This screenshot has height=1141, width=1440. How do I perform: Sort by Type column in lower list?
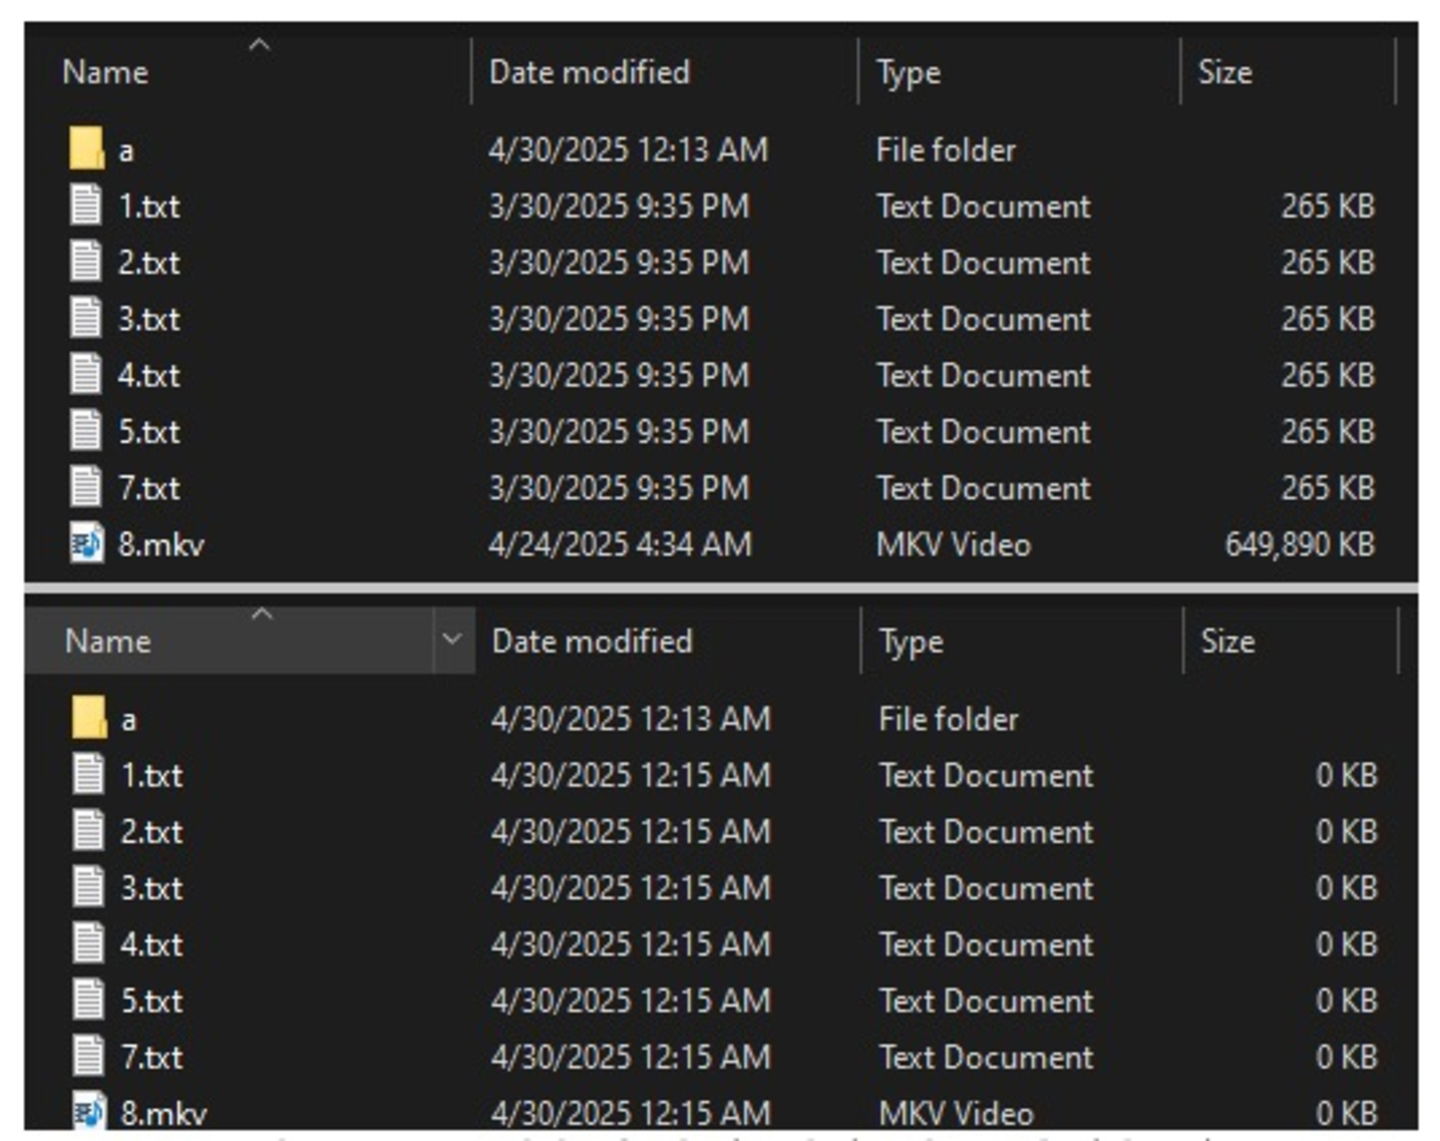click(x=911, y=642)
